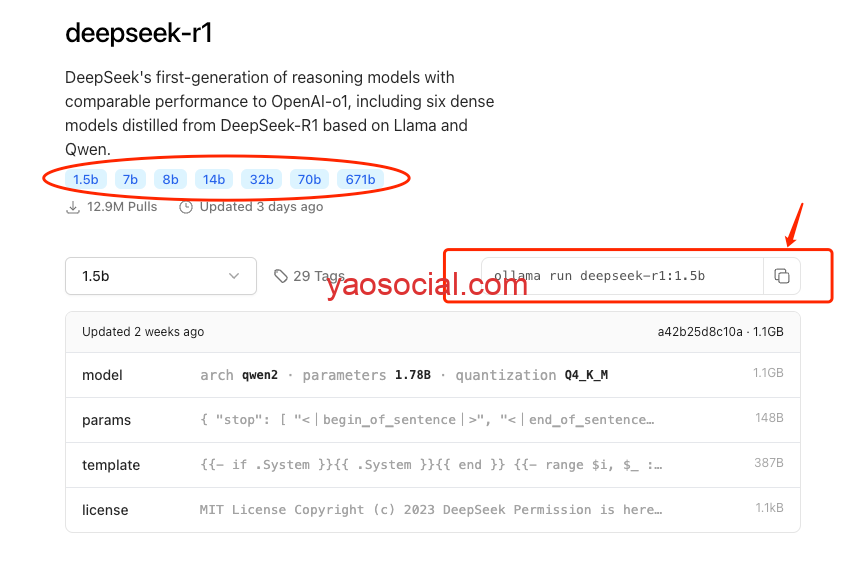
Task: Open the params file row
Action: [x=432, y=420]
